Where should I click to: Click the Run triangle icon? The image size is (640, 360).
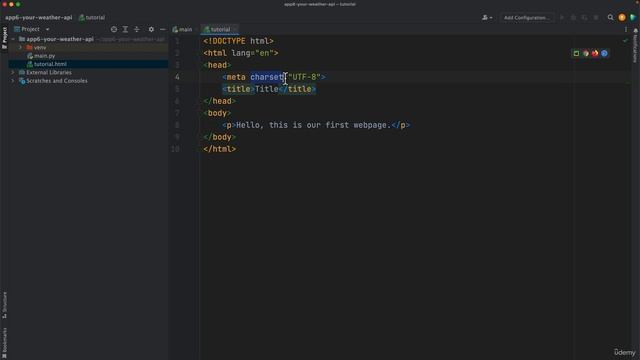(562, 18)
